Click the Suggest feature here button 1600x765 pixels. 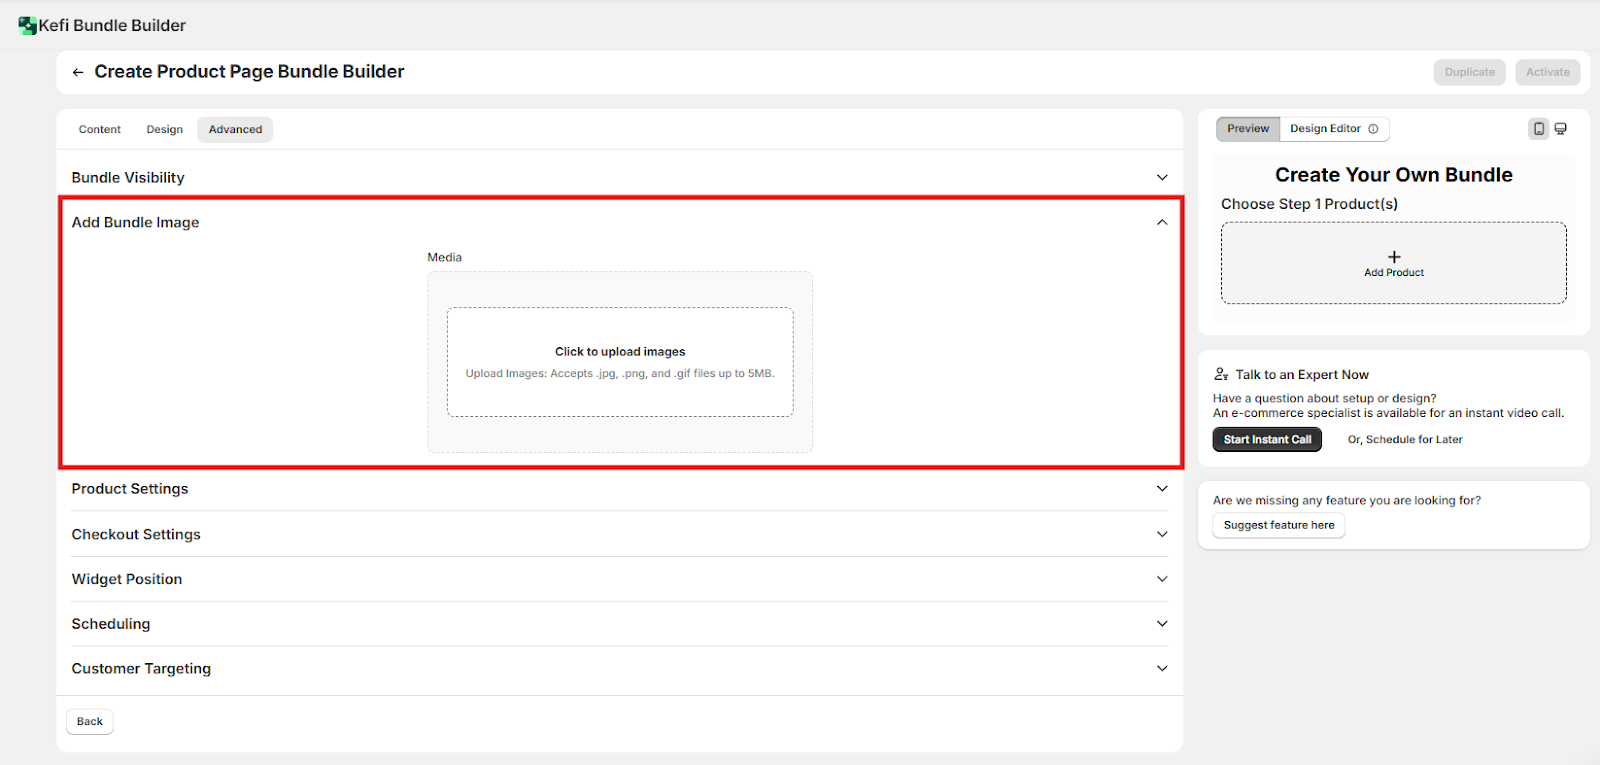[x=1278, y=525]
